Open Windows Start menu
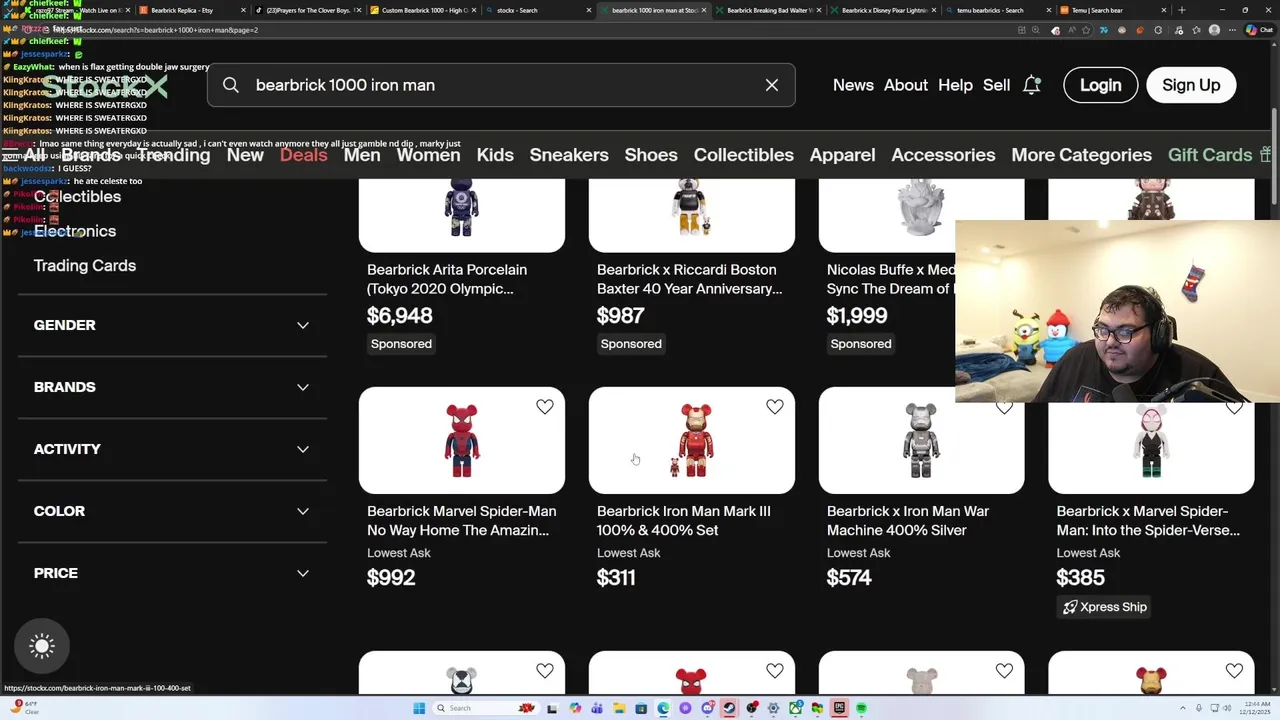The width and height of the screenshot is (1280, 720). tap(419, 708)
